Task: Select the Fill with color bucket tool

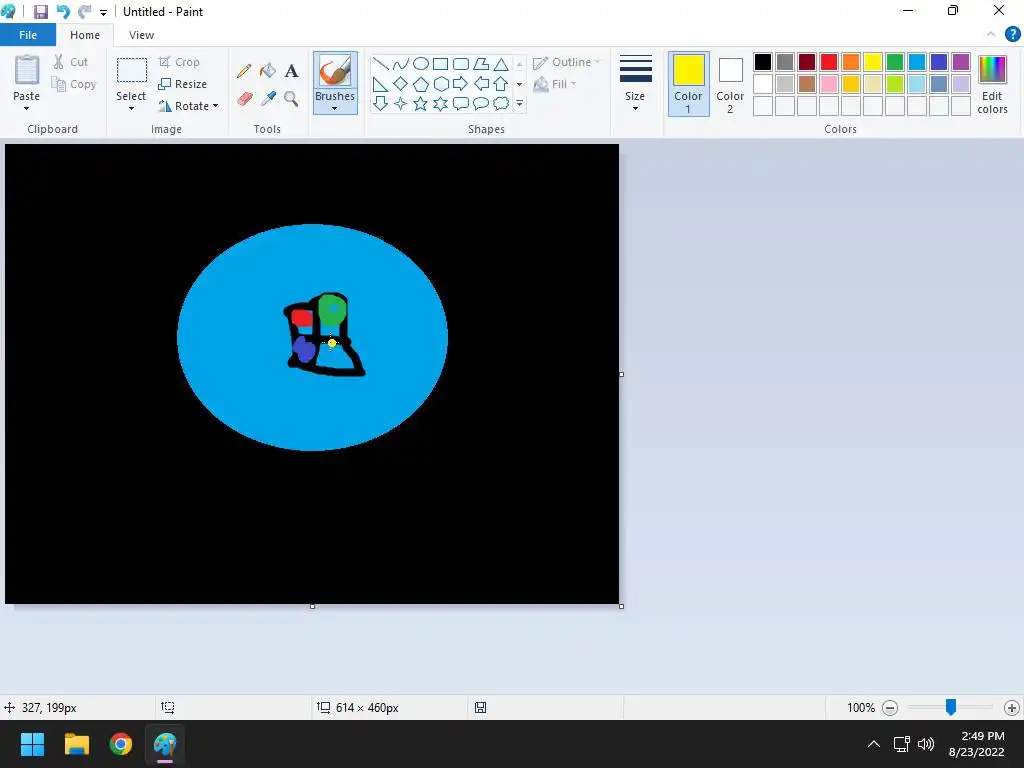Action: click(268, 71)
